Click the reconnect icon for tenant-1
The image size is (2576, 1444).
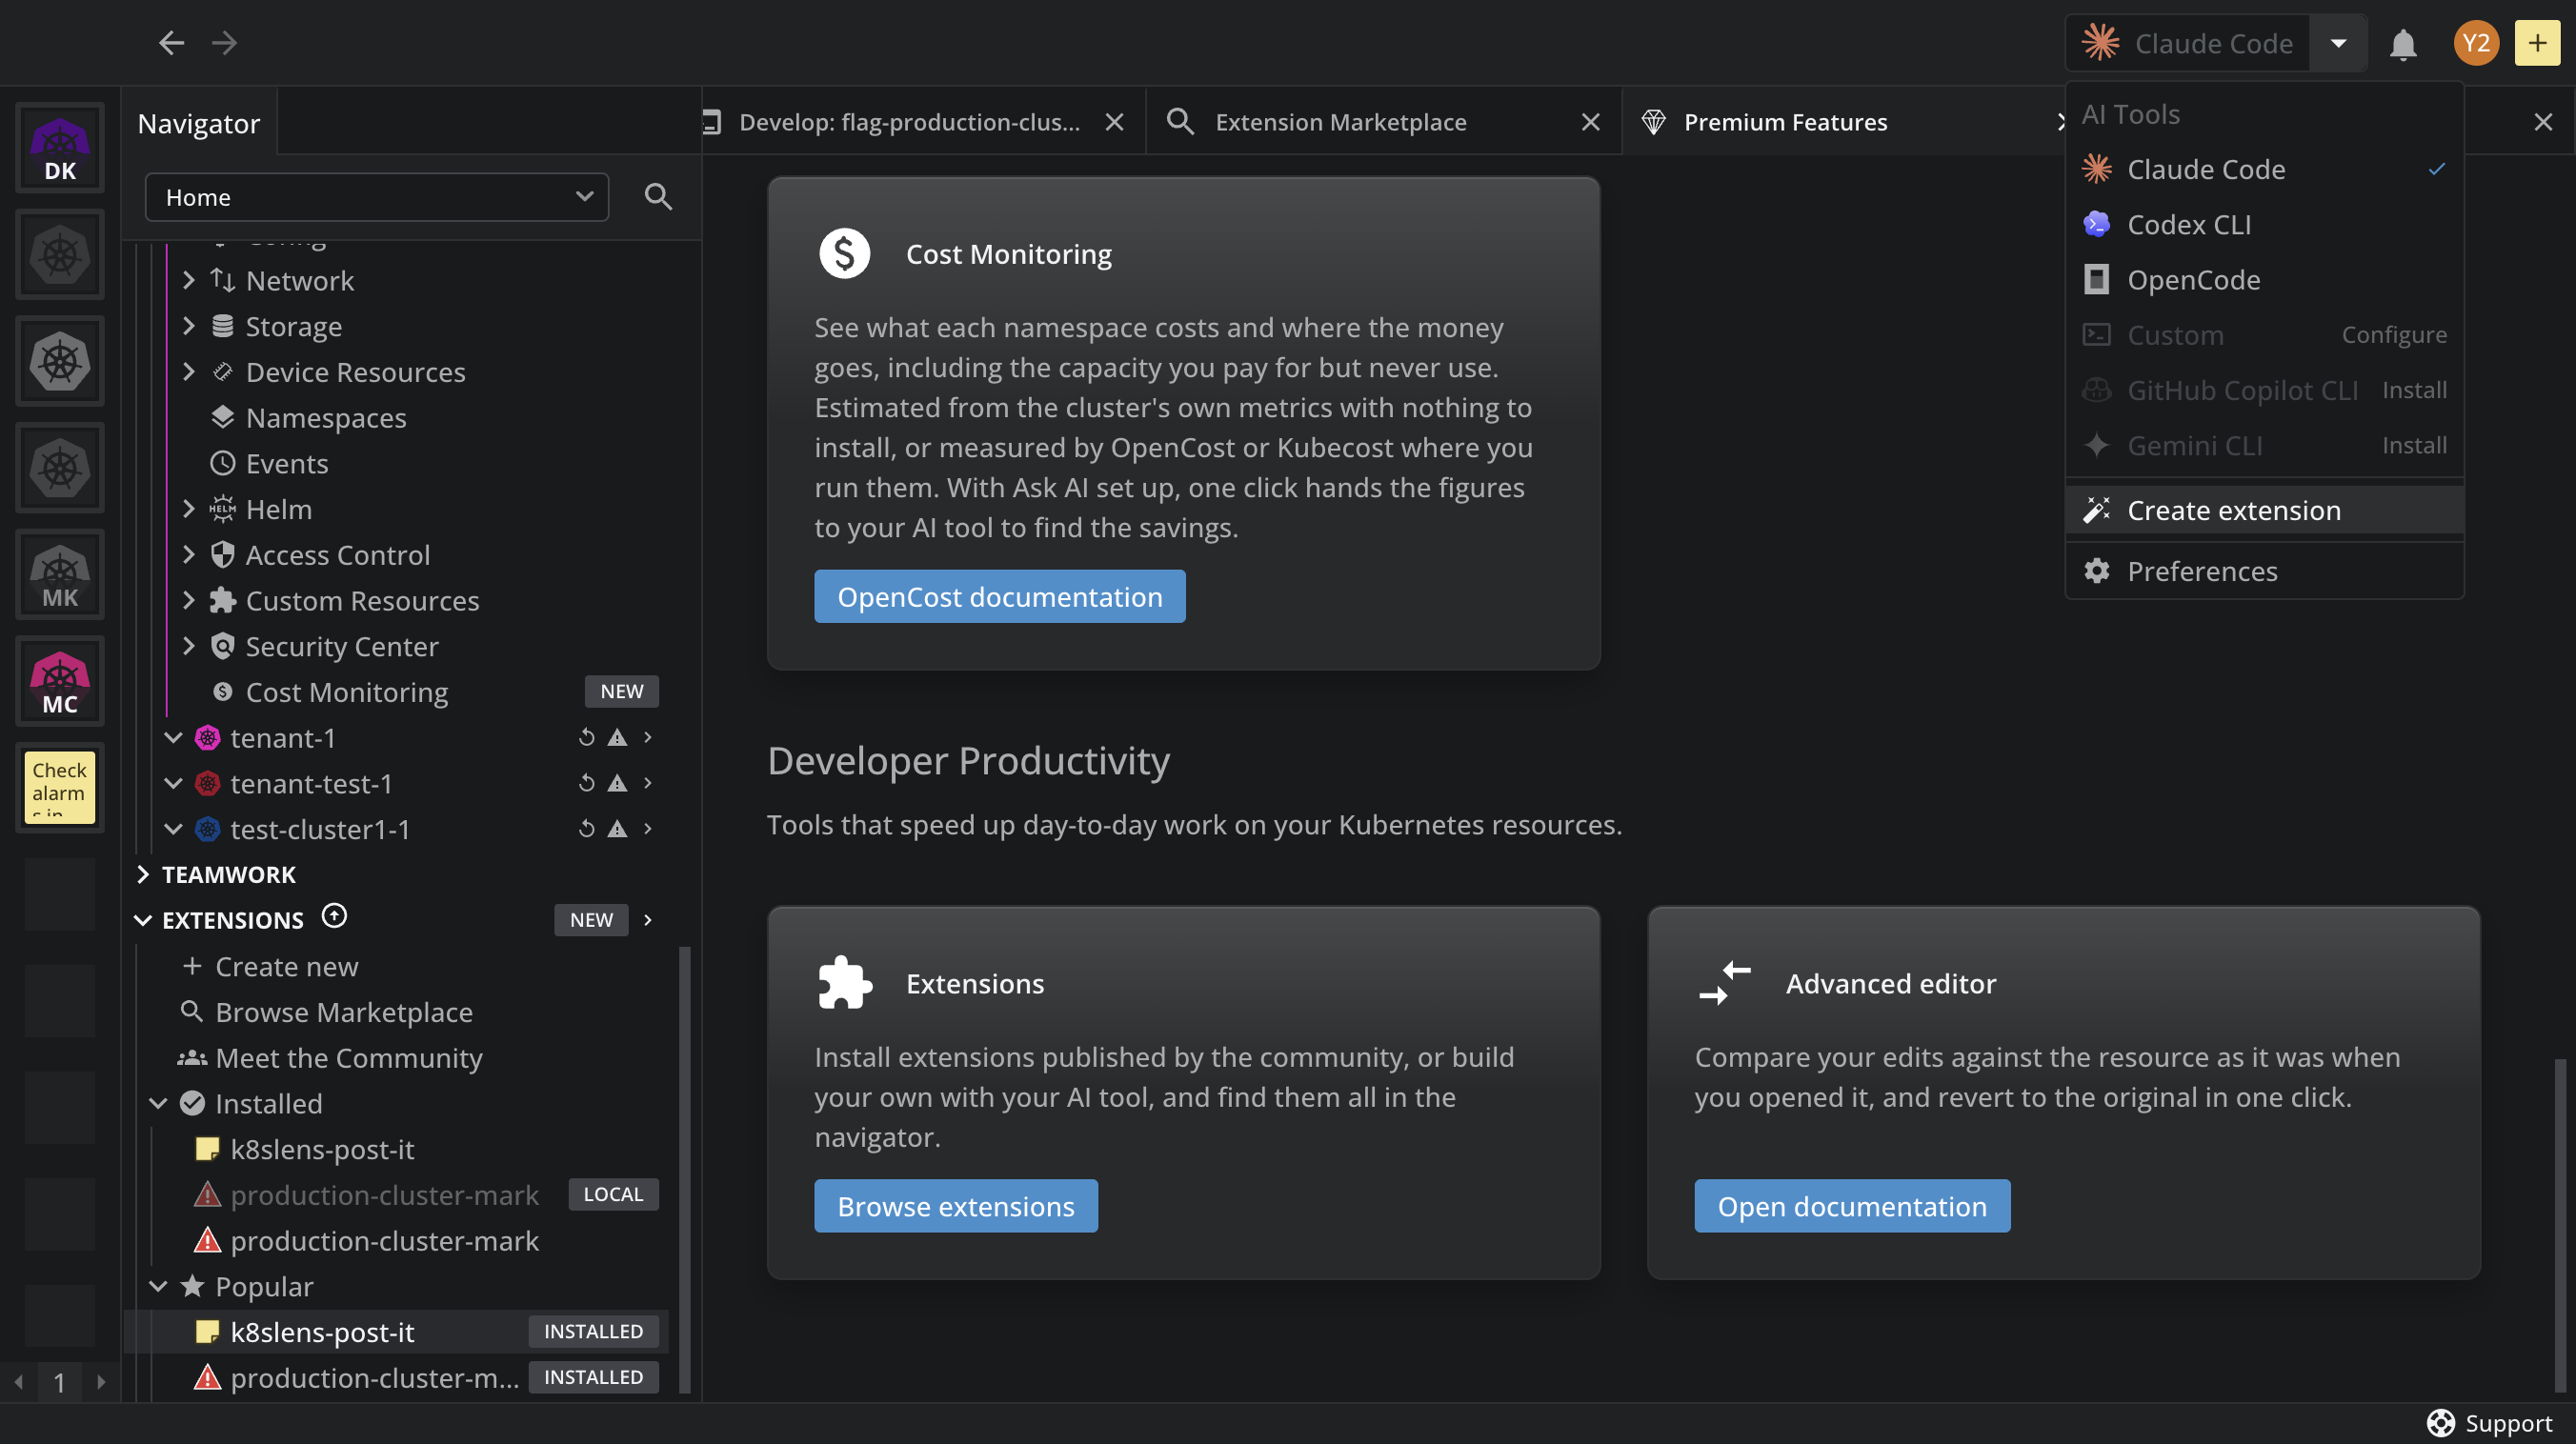click(587, 738)
